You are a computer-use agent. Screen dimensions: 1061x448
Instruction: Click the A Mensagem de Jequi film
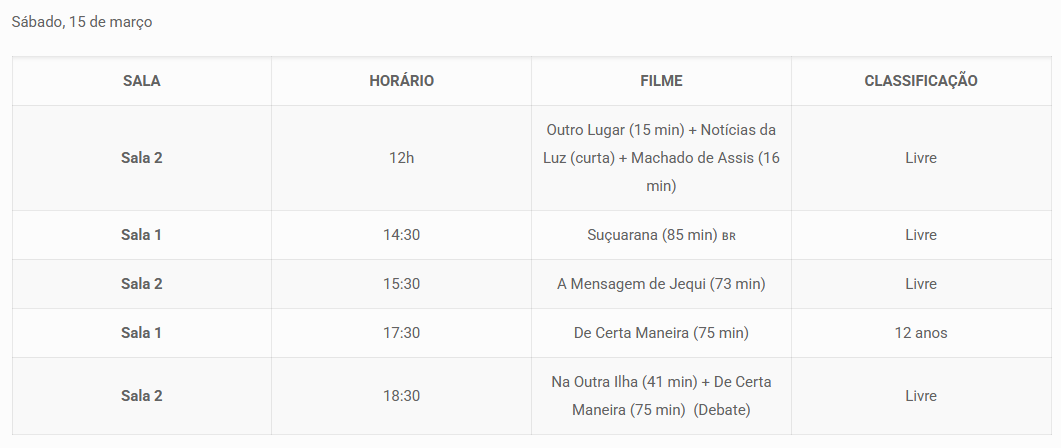coord(661,284)
